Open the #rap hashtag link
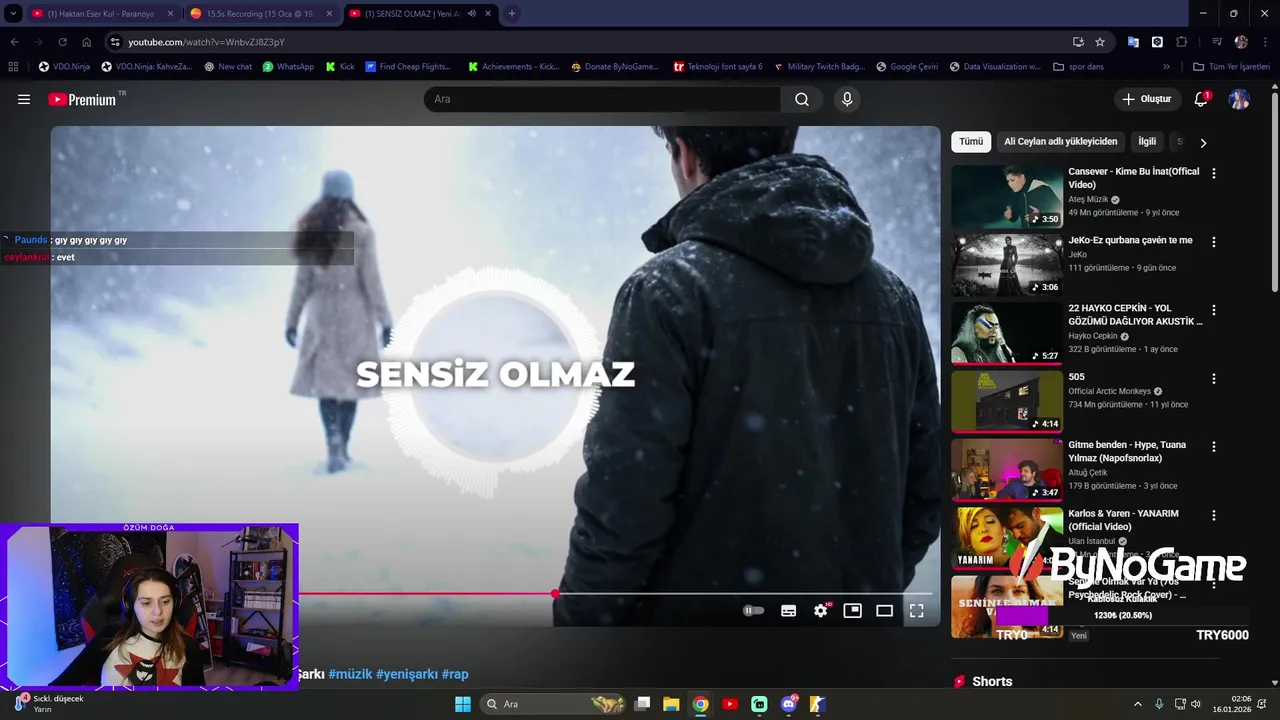 tap(455, 674)
